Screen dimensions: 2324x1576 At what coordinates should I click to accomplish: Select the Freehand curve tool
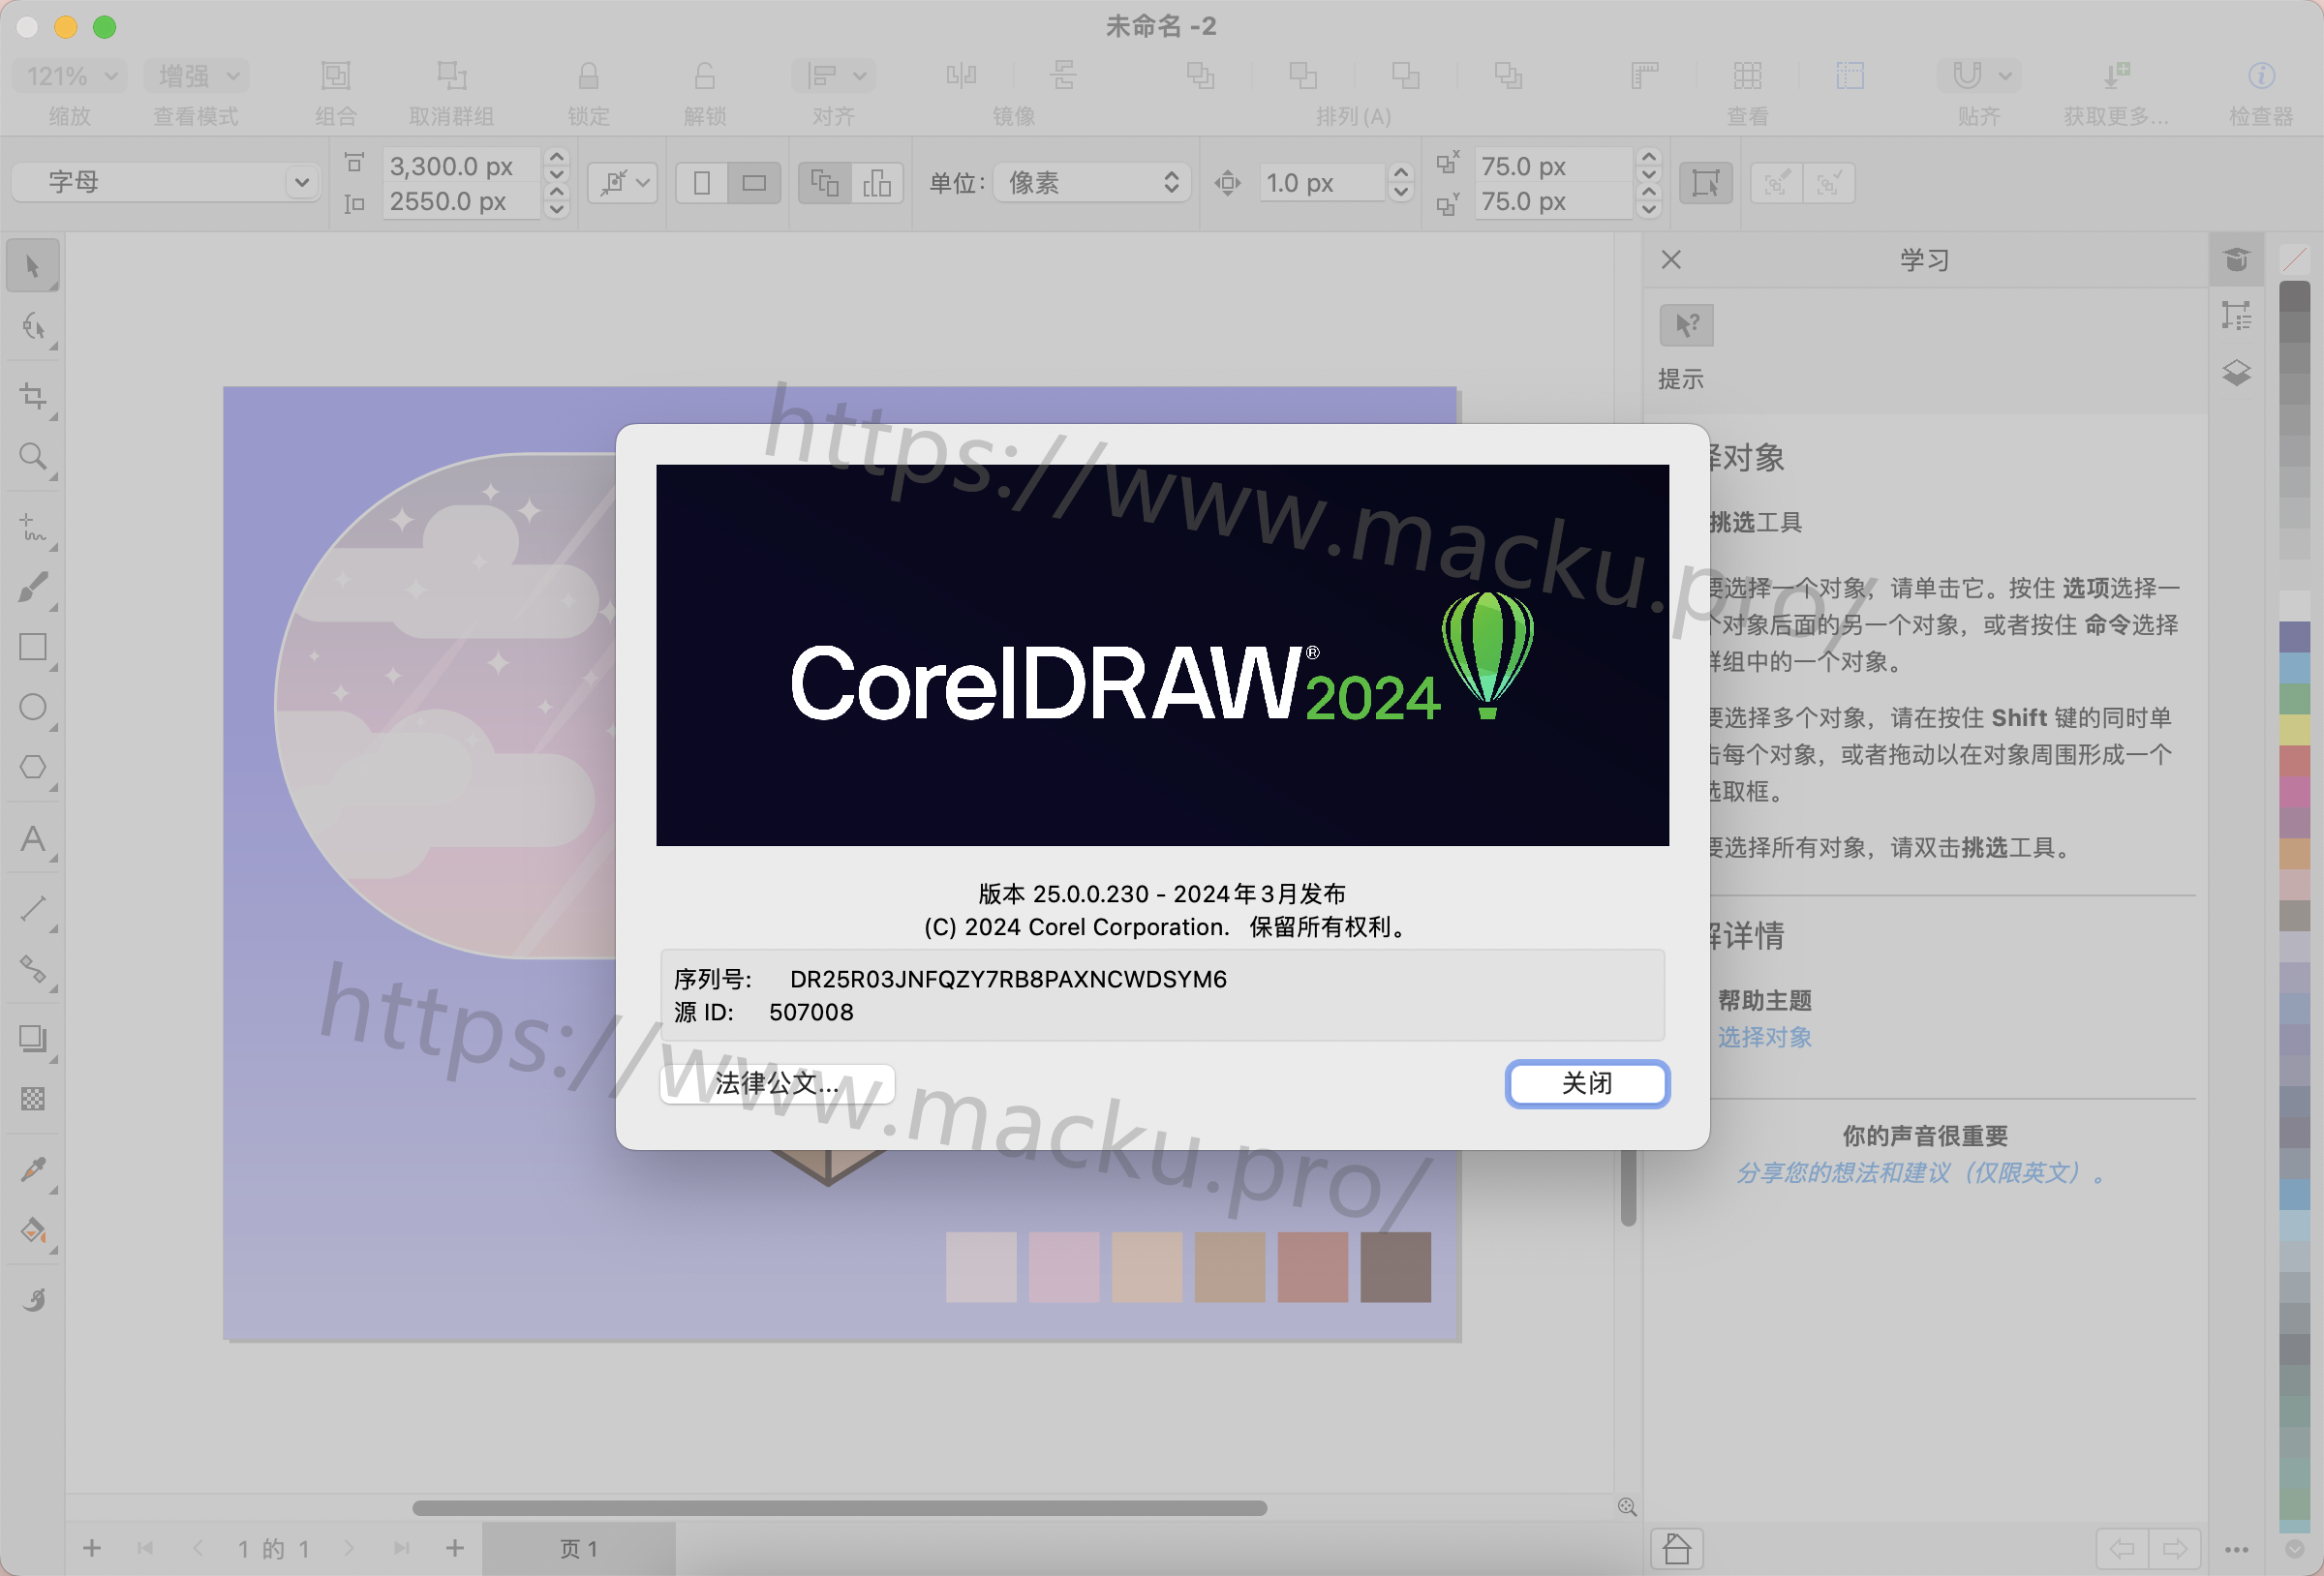pos(33,527)
